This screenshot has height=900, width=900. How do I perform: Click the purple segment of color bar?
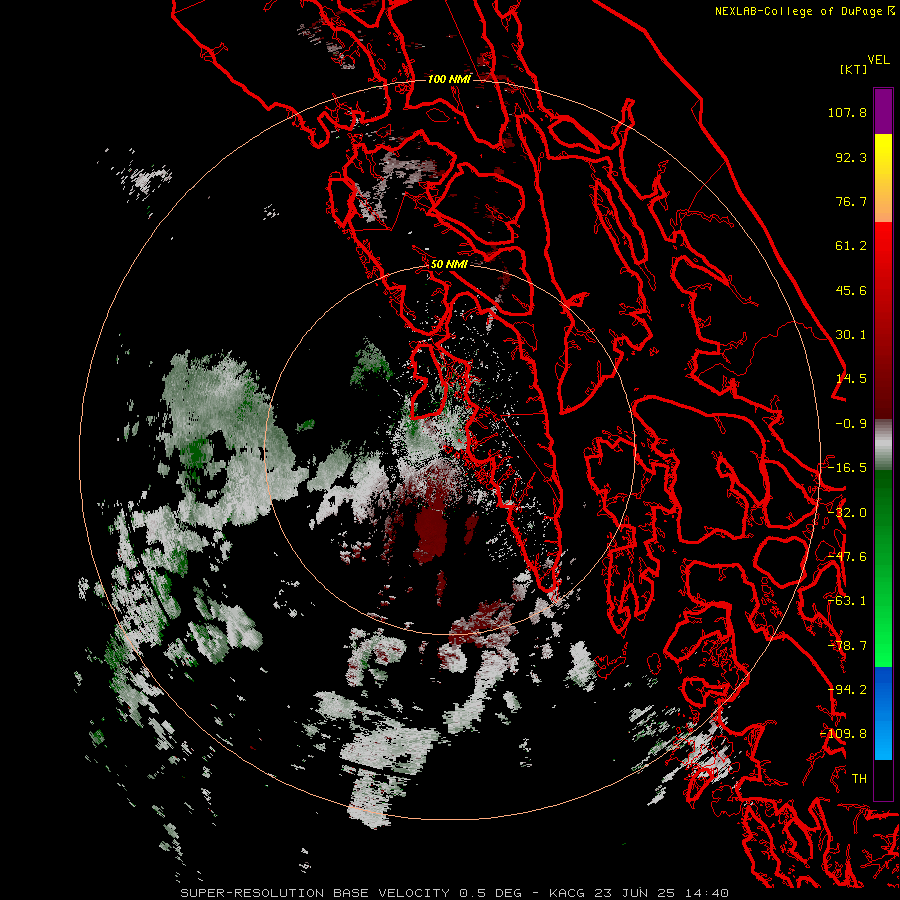(883, 111)
